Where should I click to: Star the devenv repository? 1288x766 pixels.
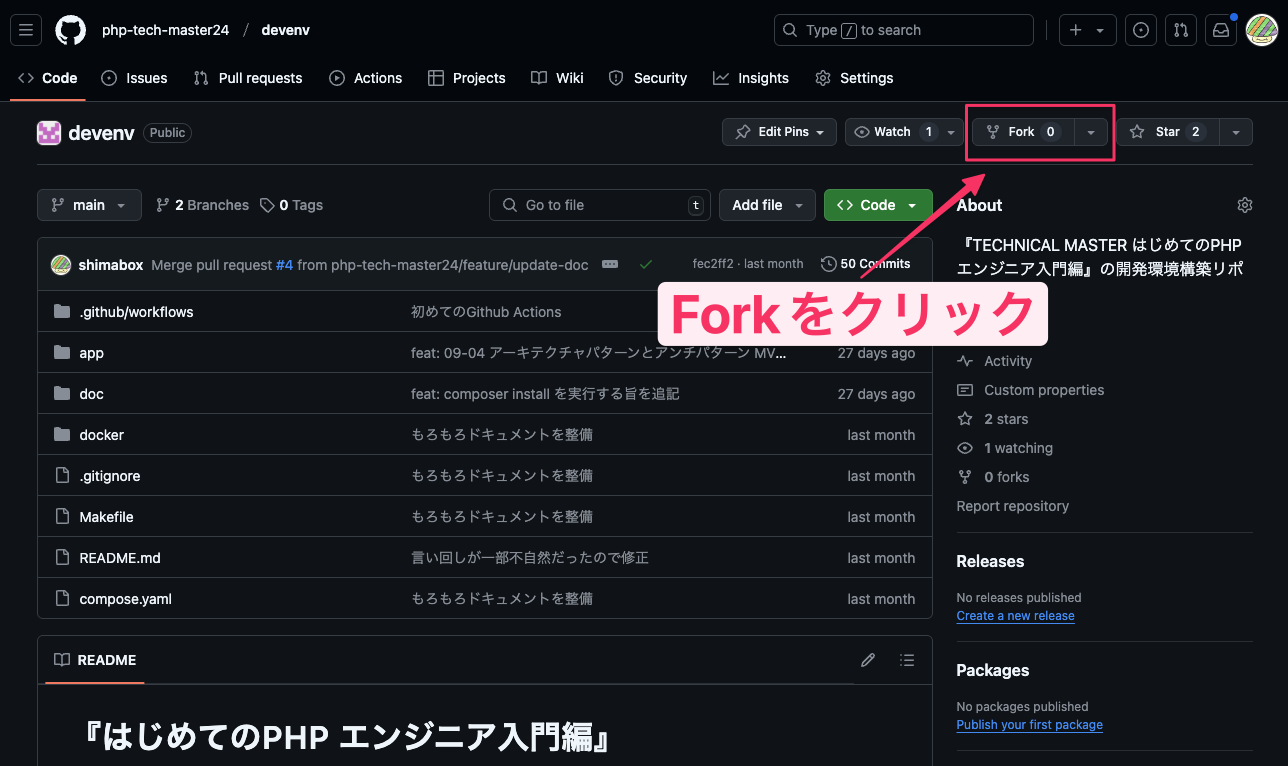[x=1168, y=132]
